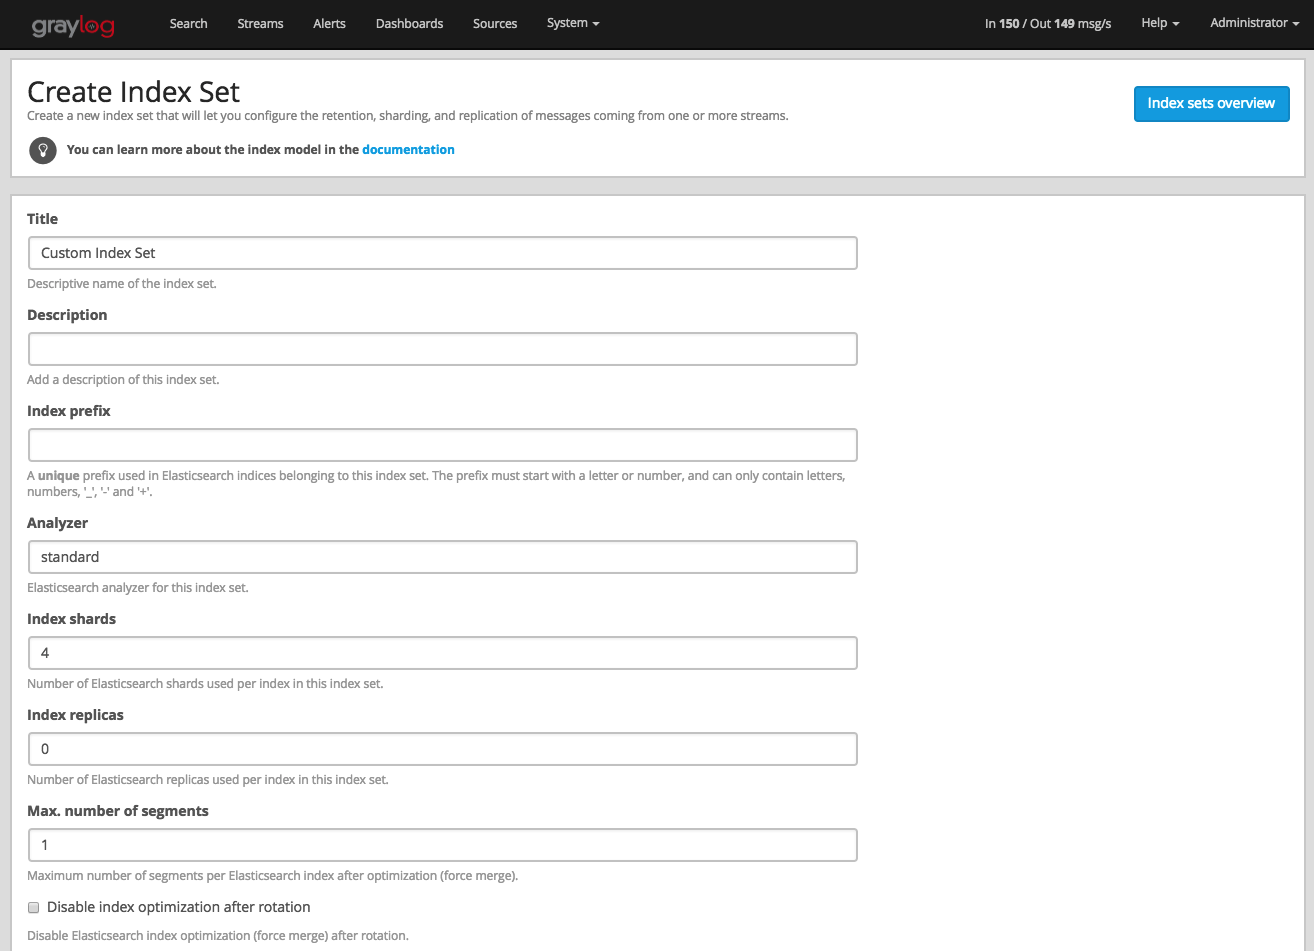Go to the Alerts page
Viewport: 1314px width, 951px height.
[x=329, y=23]
